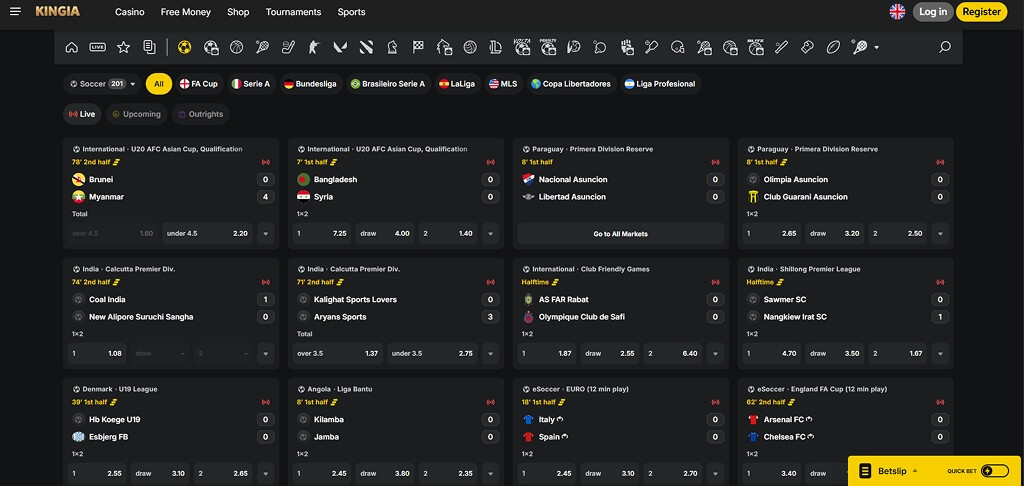Open the hamburger side menu
Viewport: 1024px width, 486px height.
pyautogui.click(x=16, y=12)
